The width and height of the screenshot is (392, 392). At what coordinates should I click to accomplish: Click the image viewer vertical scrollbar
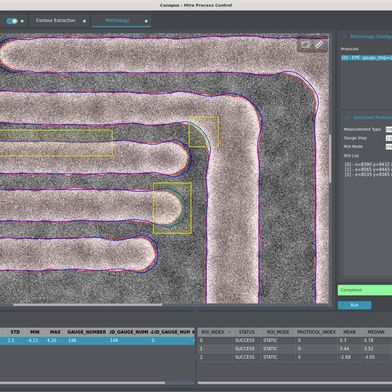click(331, 158)
